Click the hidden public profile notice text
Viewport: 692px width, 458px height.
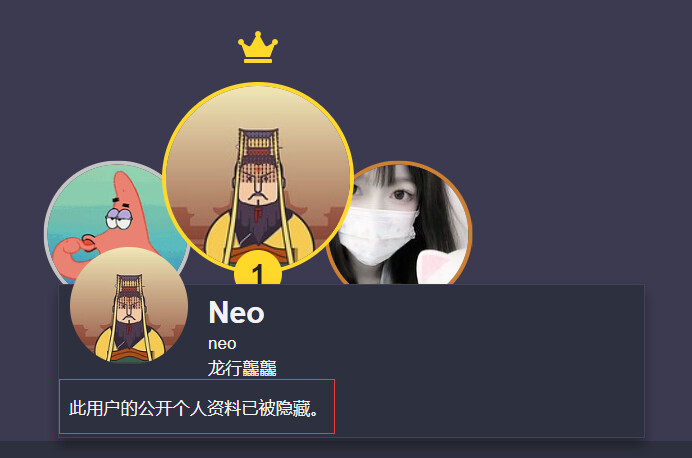193,408
